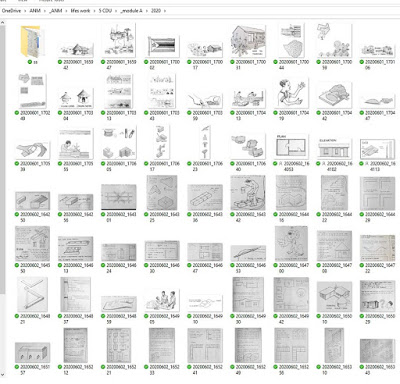Click the scrollbar up arrow
The image size is (400, 384).
[x=2, y=23]
